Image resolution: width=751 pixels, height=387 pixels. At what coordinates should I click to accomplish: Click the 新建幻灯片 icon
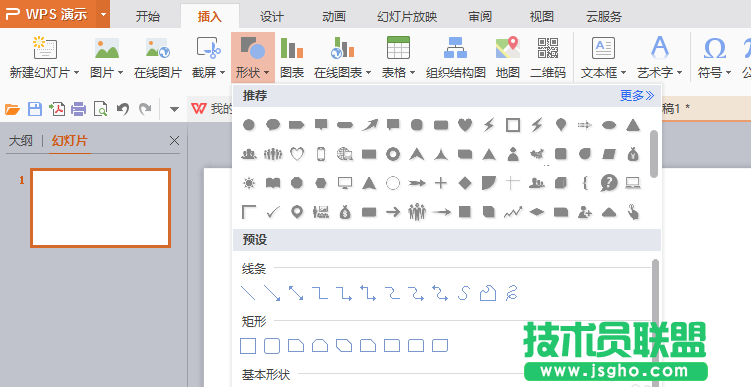click(45, 48)
